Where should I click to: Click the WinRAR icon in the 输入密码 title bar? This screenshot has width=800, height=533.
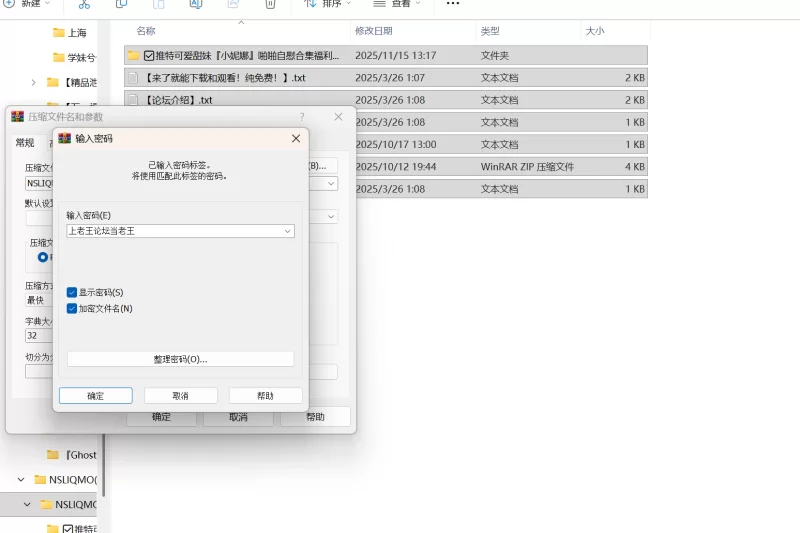coord(65,138)
